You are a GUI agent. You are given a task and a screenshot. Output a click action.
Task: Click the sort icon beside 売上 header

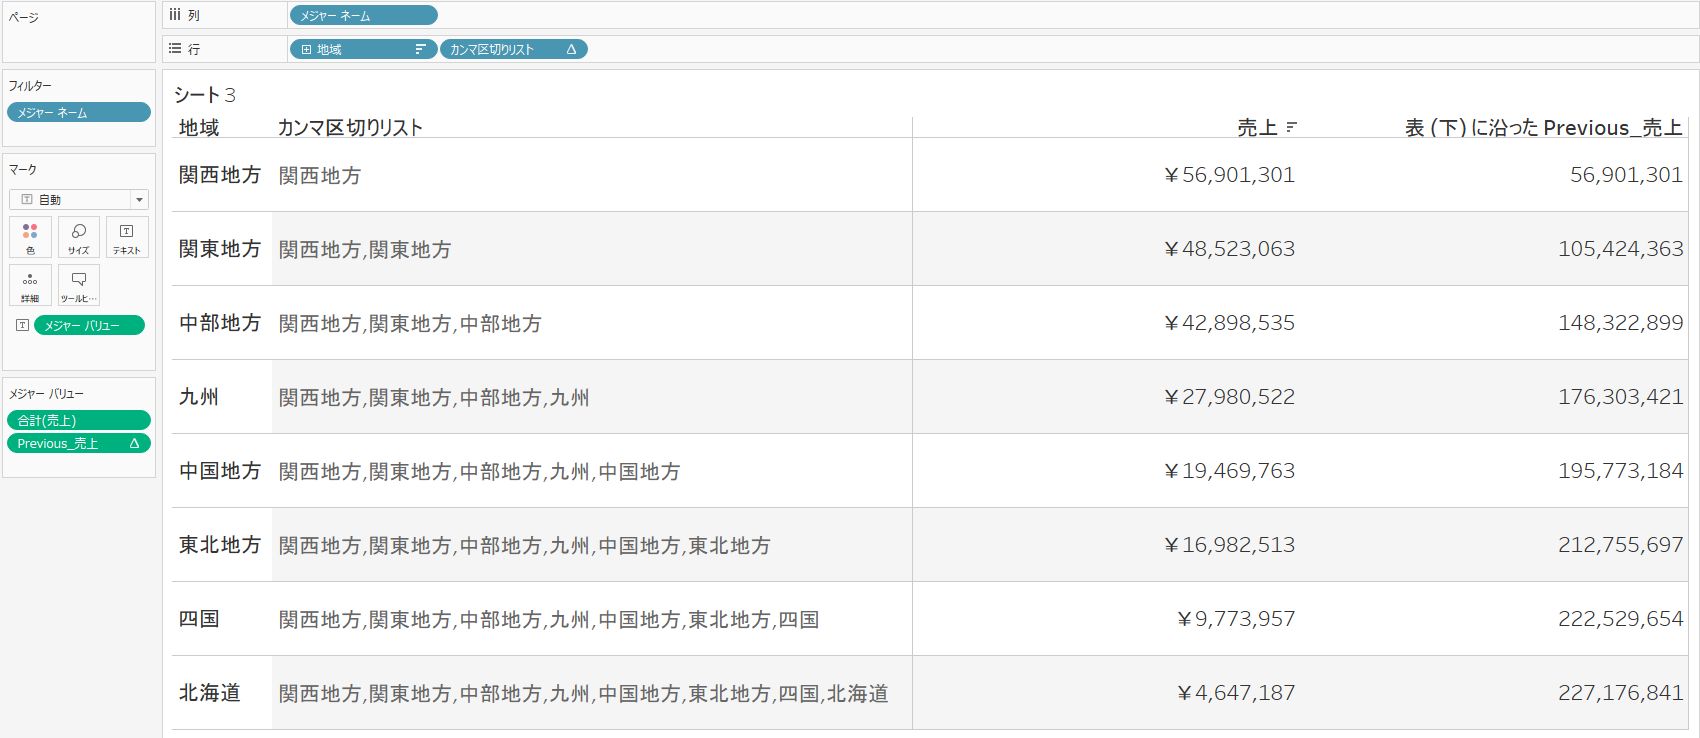[x=1292, y=128]
